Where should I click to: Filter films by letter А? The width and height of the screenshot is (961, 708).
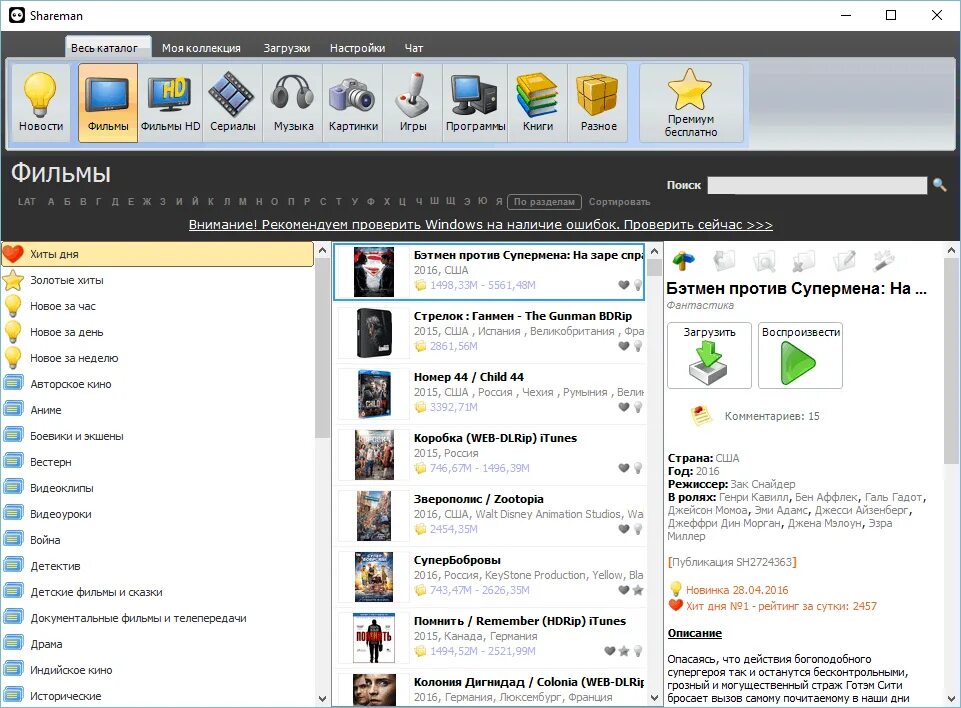pyautogui.click(x=51, y=202)
